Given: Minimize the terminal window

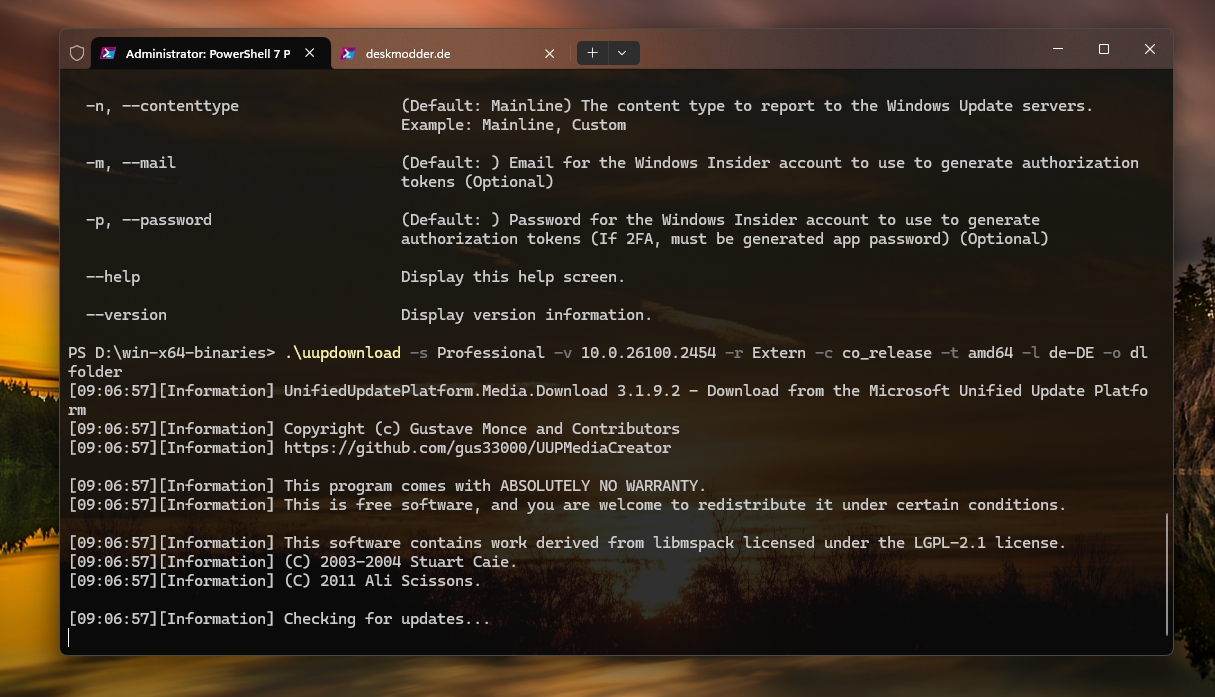Looking at the screenshot, I should click(x=1058, y=49).
